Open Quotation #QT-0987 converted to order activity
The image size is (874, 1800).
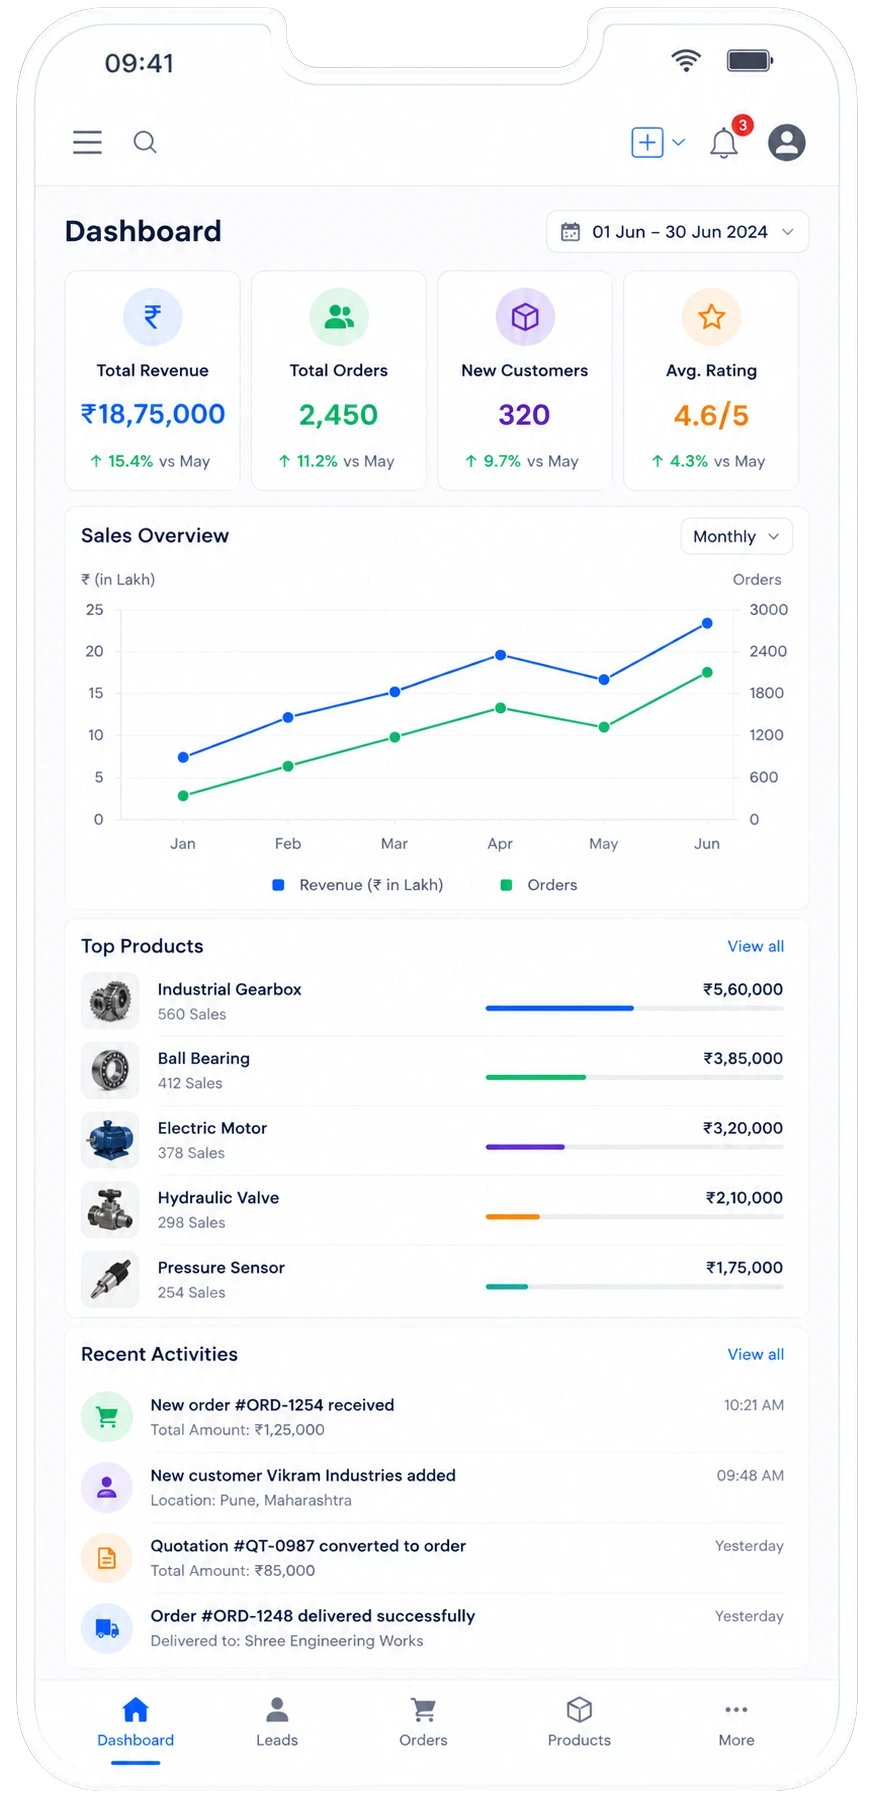(432, 1558)
